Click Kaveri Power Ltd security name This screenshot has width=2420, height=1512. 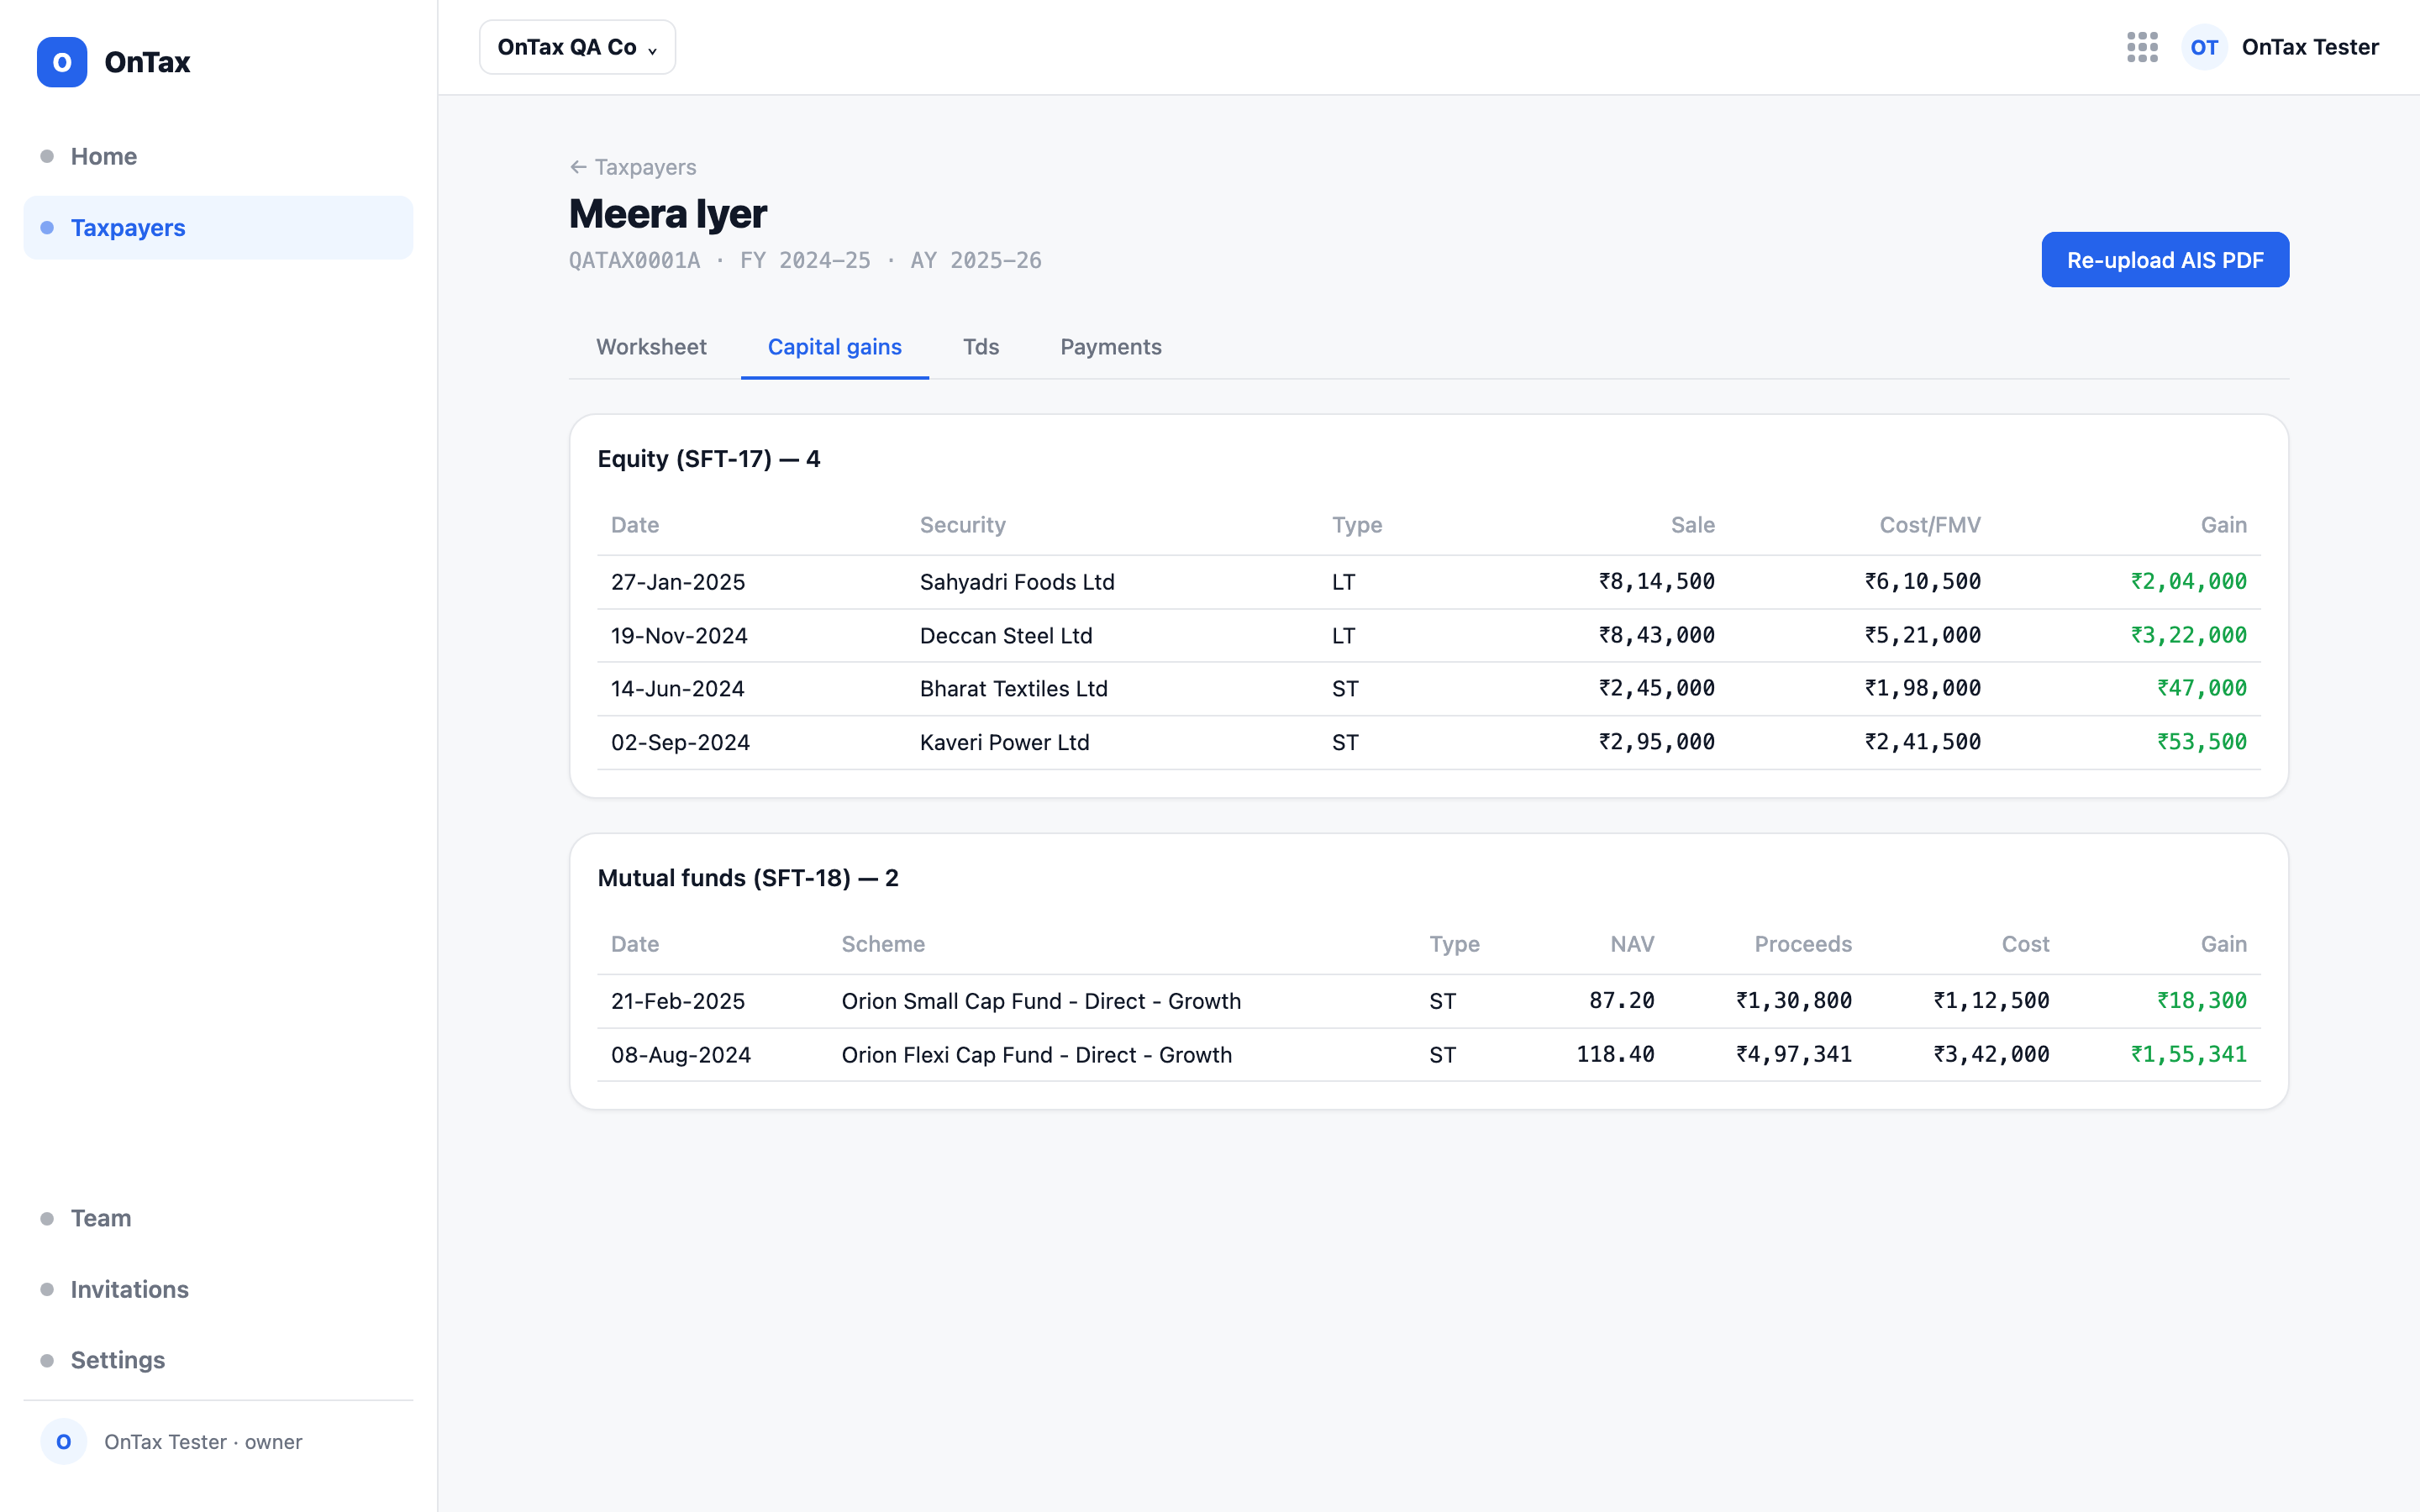(1004, 742)
